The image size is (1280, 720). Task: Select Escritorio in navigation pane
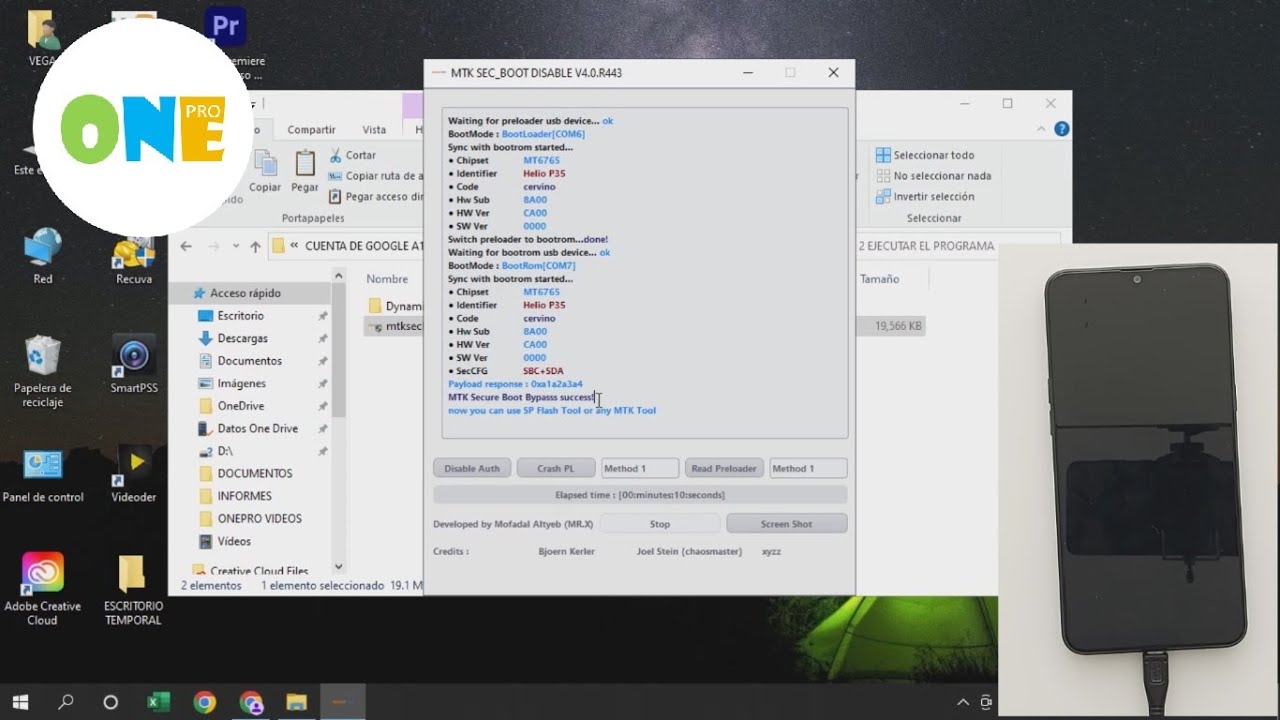point(241,316)
